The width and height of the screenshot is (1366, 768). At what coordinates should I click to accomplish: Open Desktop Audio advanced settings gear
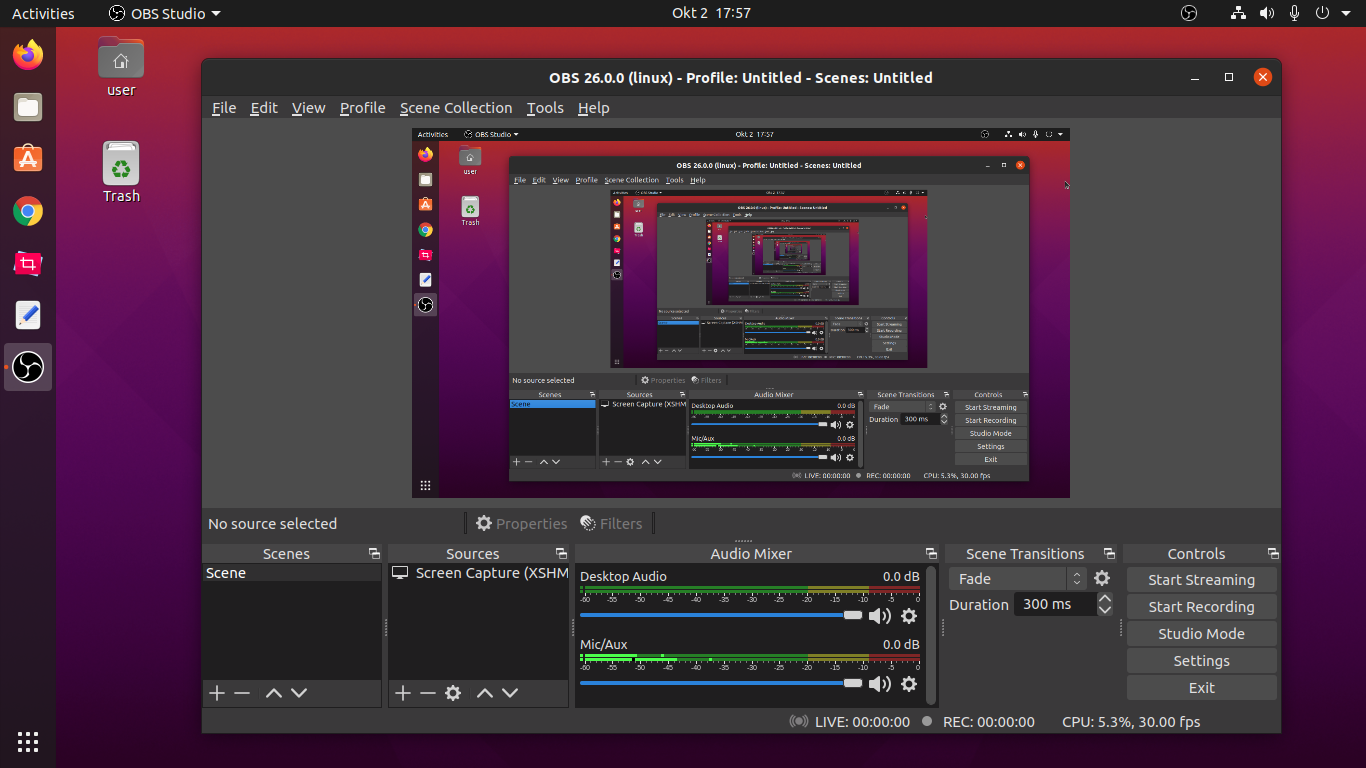point(909,616)
